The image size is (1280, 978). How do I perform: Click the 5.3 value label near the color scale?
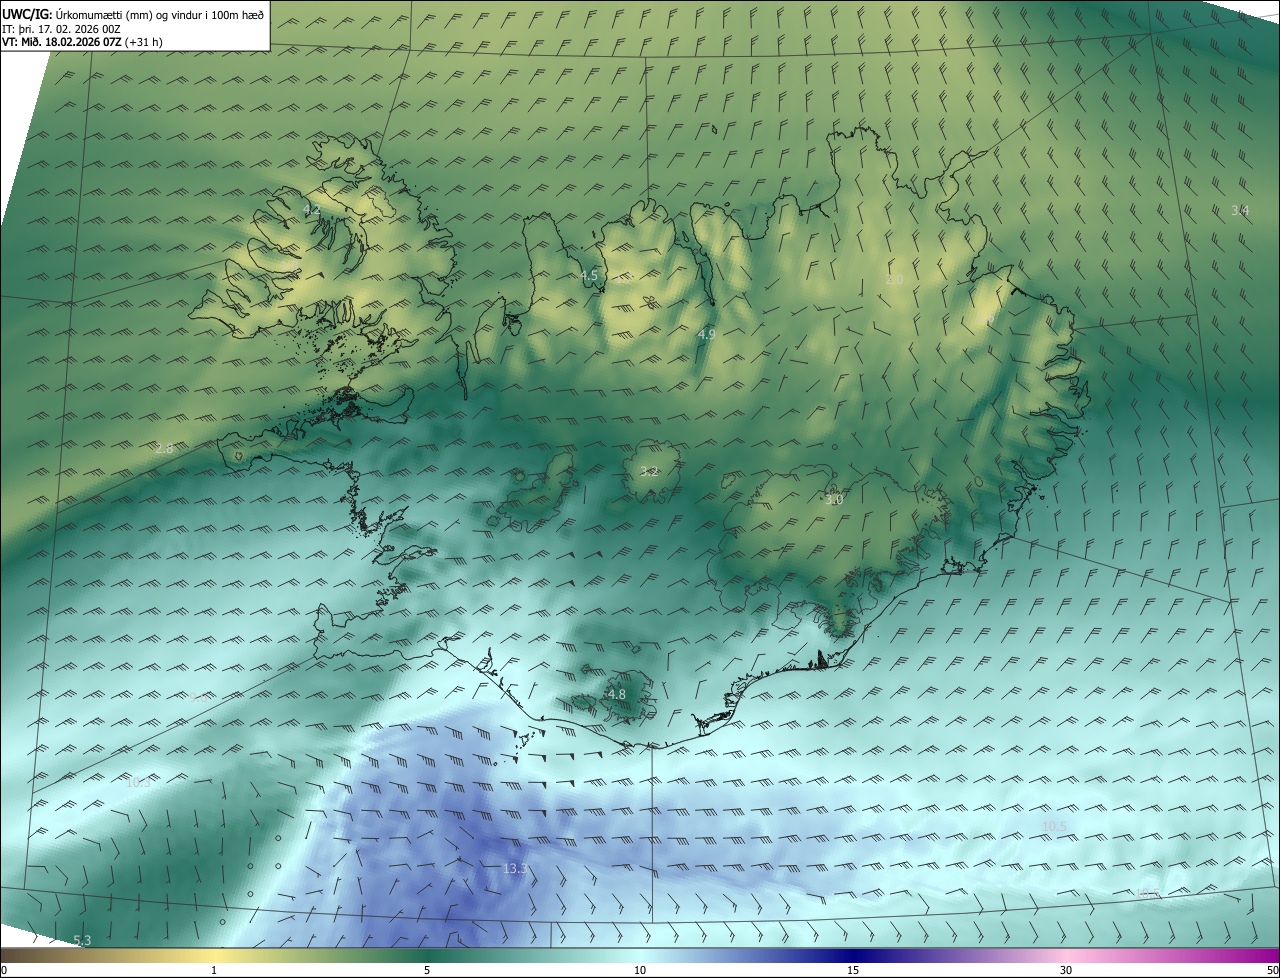pyautogui.click(x=82, y=940)
